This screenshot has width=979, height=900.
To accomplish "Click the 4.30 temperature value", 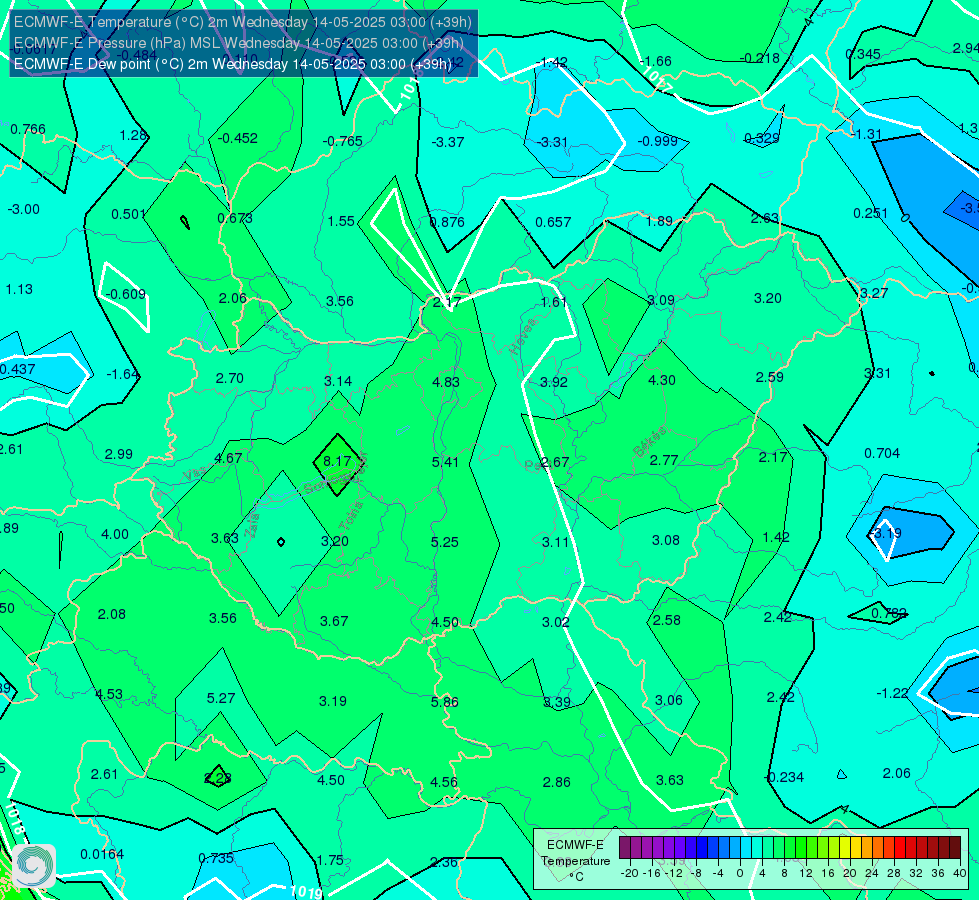I will pos(662,380).
